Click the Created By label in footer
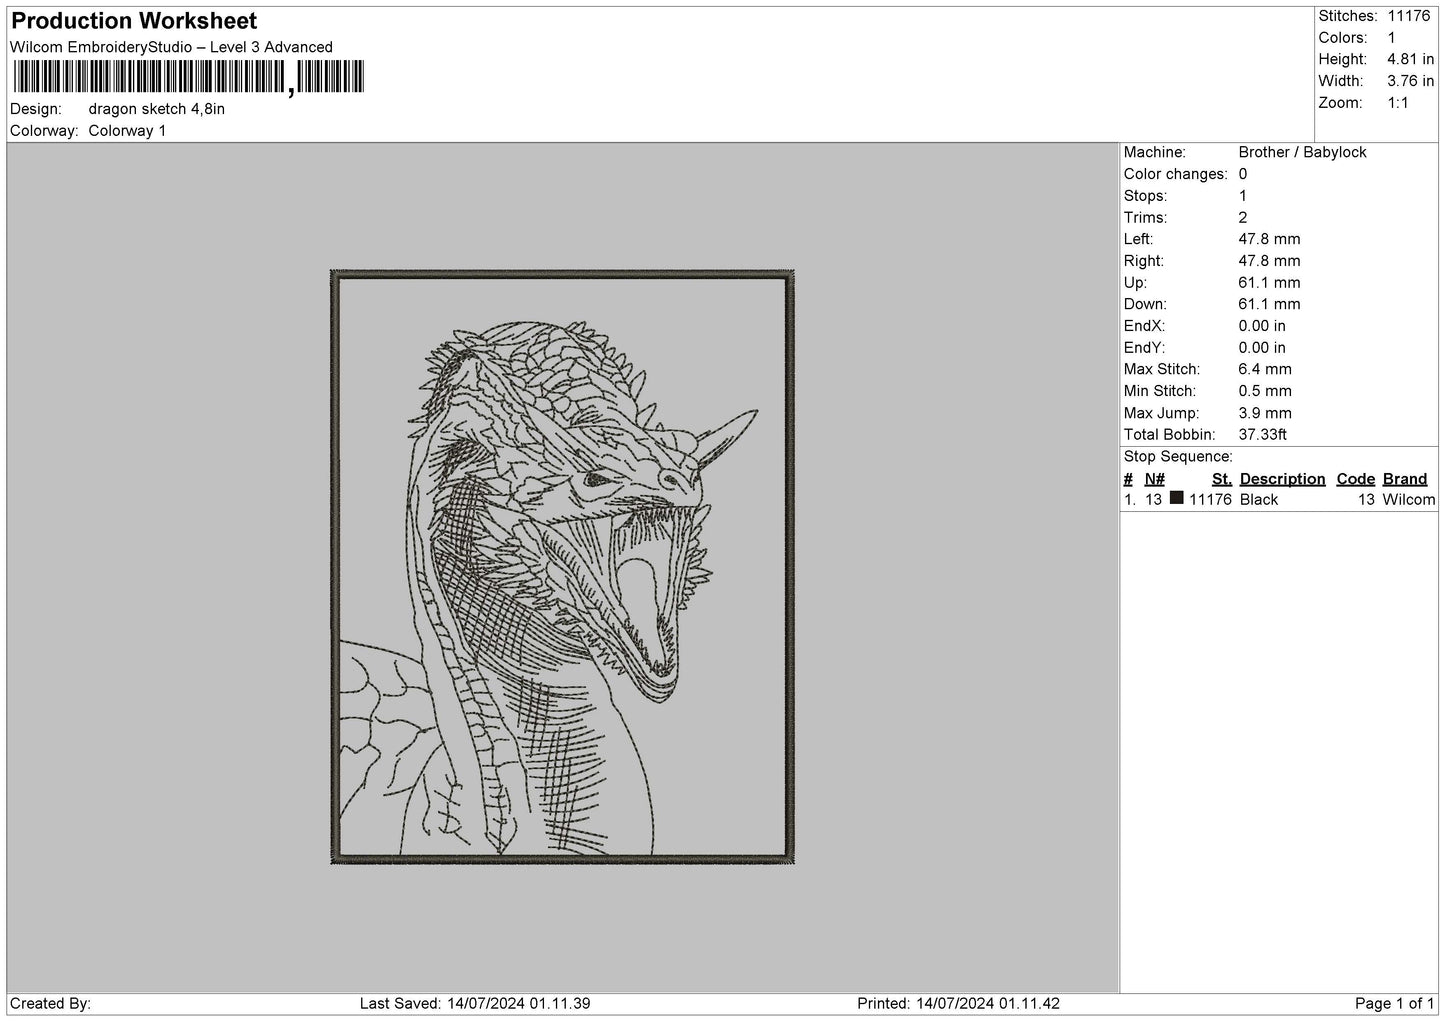The width and height of the screenshot is (1445, 1021). [51, 1004]
